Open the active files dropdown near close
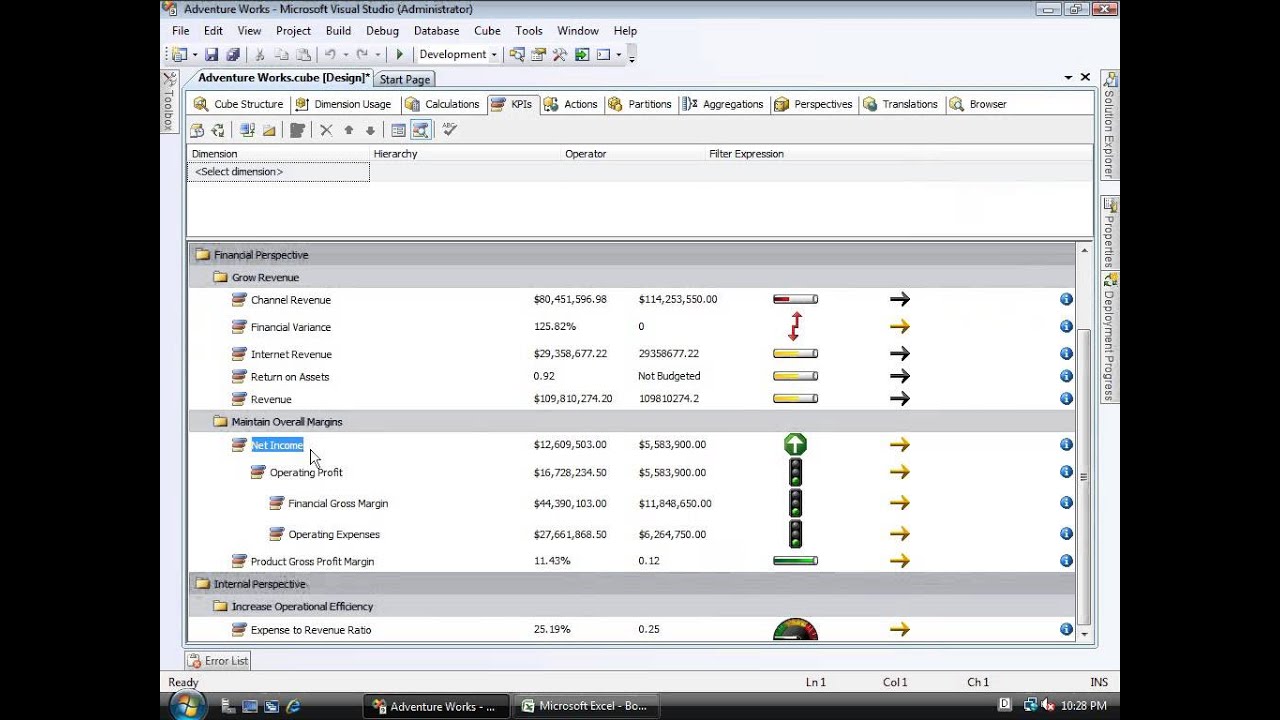The height and width of the screenshot is (720, 1280). coord(1068,77)
